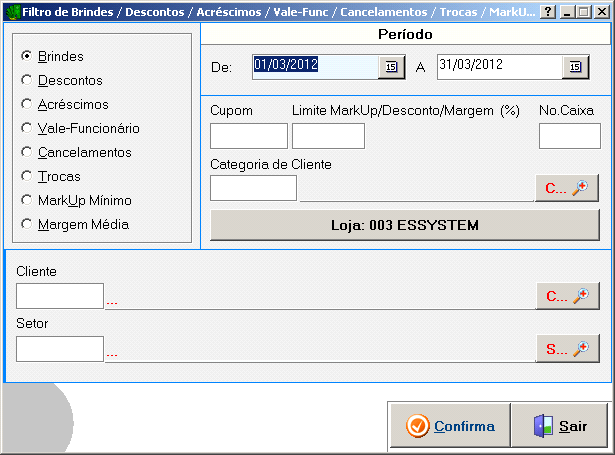
Task: Click the help question mark in title bar
Action: (547, 12)
